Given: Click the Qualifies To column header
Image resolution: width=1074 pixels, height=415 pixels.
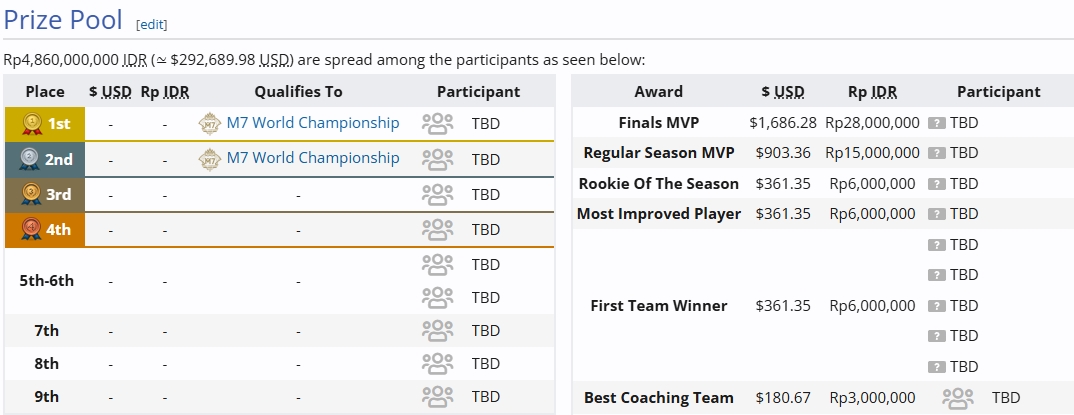Looking at the screenshot, I should point(298,91).
